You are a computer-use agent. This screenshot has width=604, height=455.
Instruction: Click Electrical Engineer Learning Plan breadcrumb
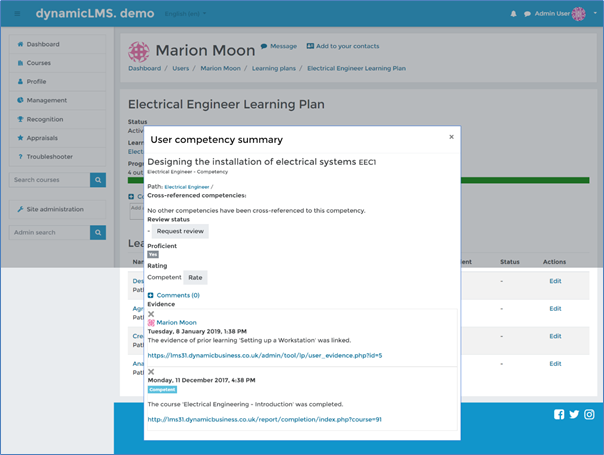tap(356, 68)
